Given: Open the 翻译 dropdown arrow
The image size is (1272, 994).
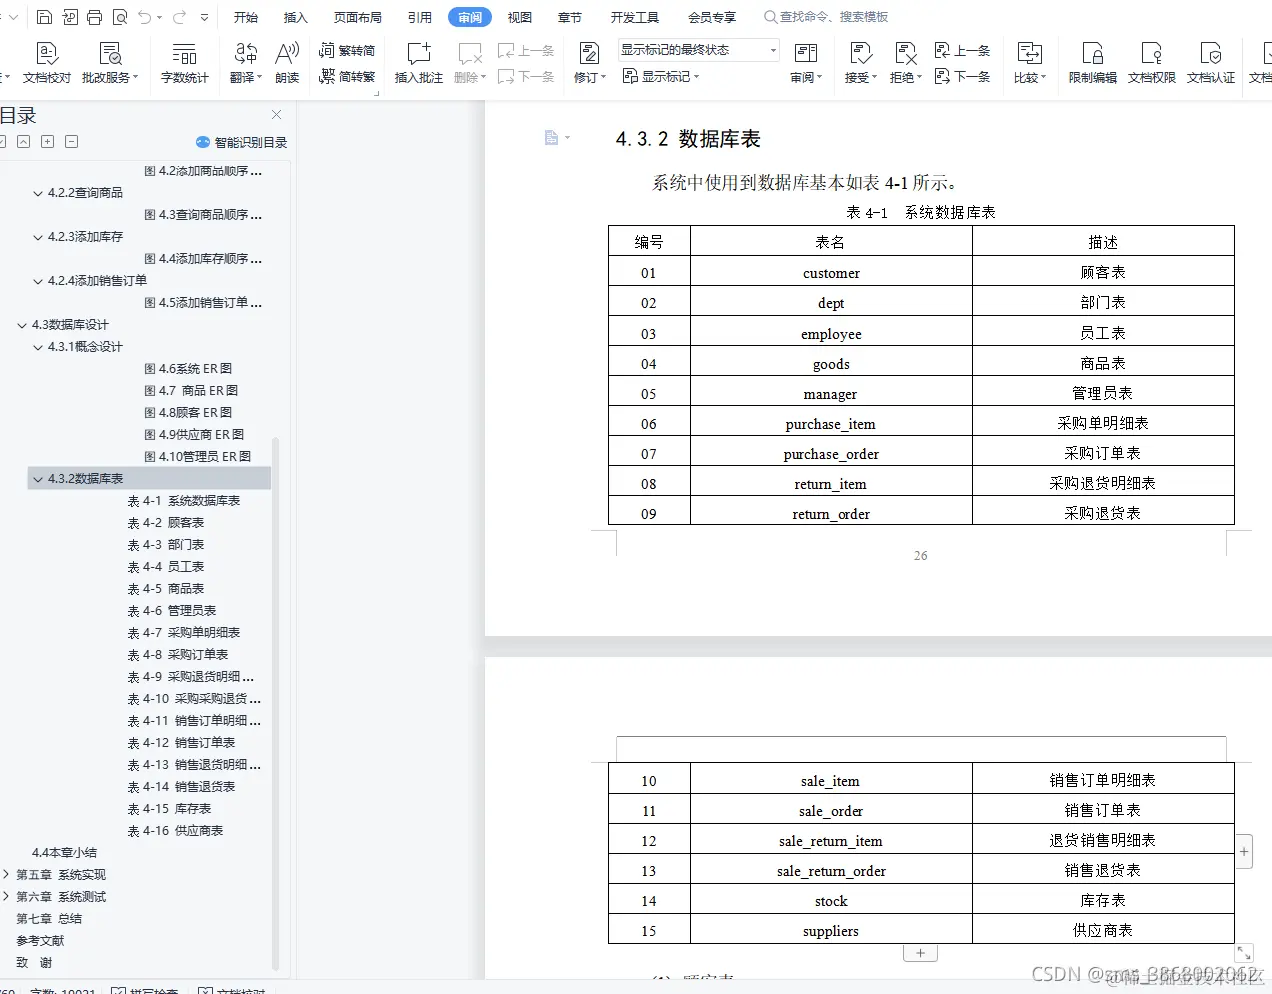Looking at the screenshot, I should pos(258,75).
